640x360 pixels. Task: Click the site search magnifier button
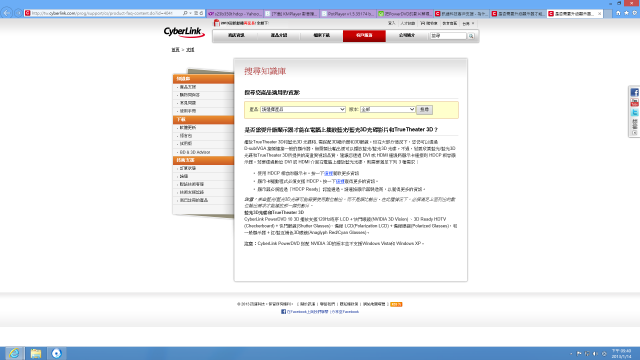[471, 36]
